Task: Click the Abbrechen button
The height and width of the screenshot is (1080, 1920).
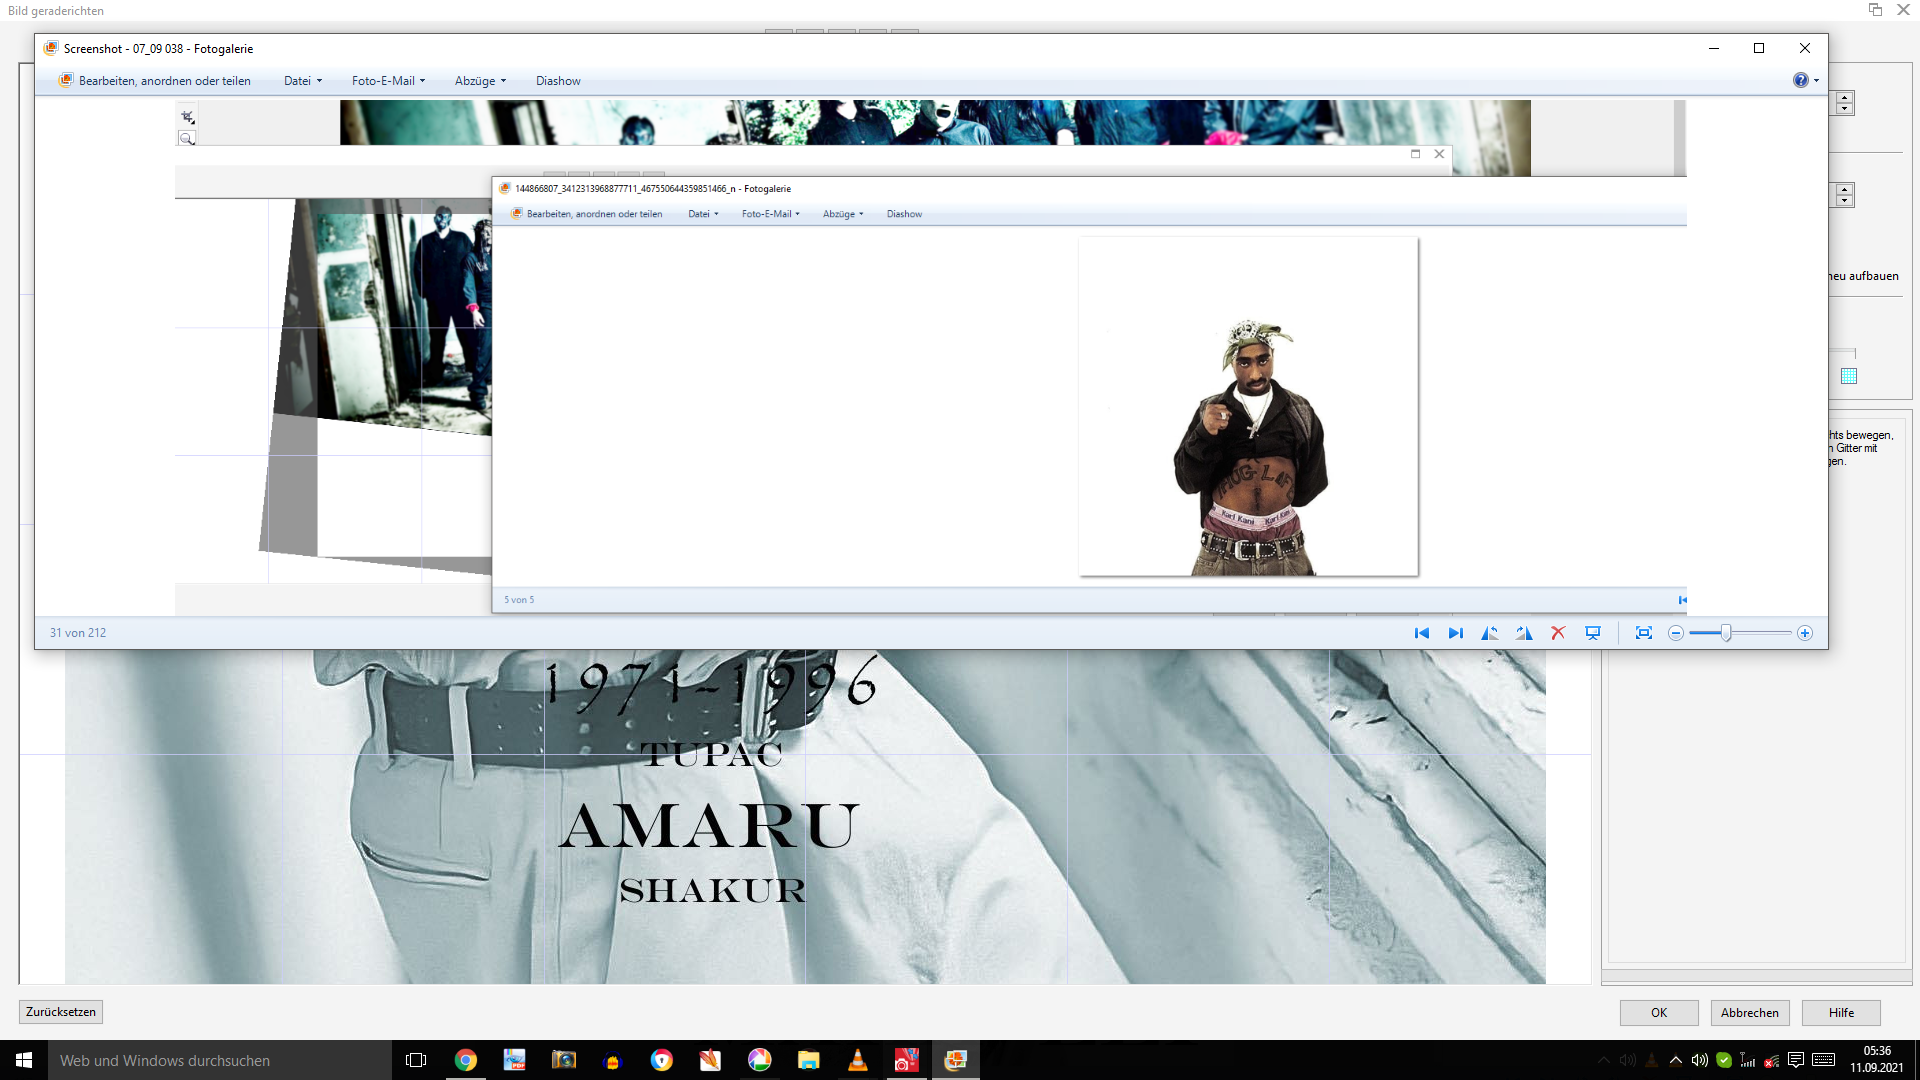Action: (1750, 1013)
